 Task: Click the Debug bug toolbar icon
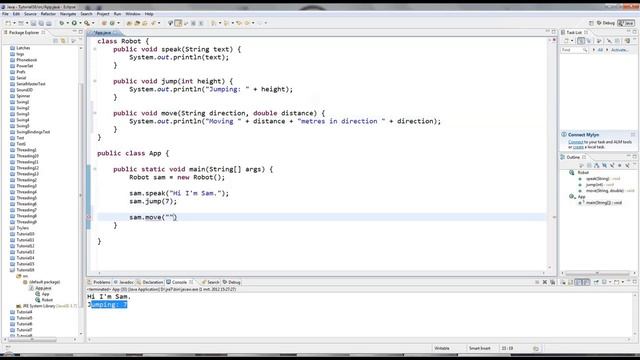[x=62, y=23]
